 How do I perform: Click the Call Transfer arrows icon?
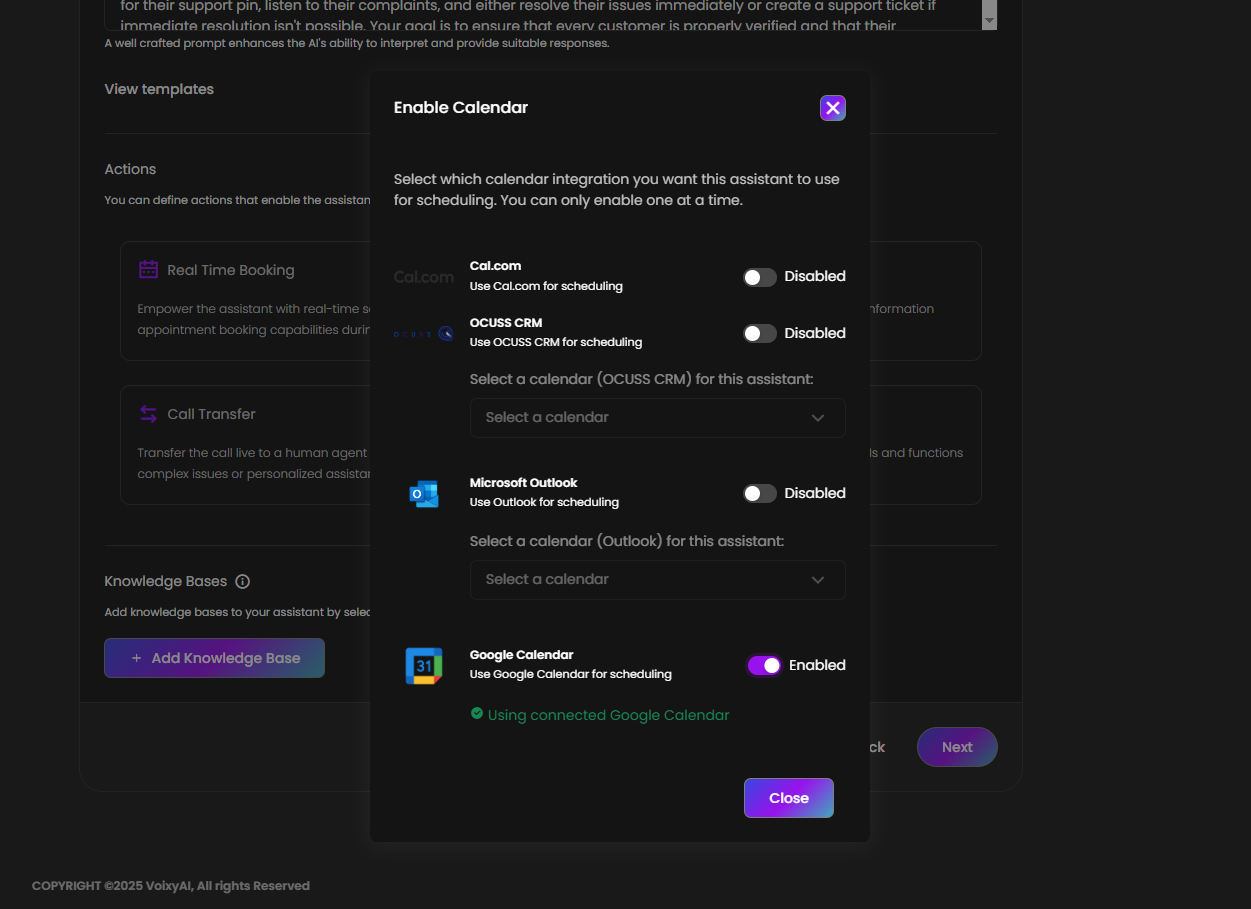pos(148,414)
